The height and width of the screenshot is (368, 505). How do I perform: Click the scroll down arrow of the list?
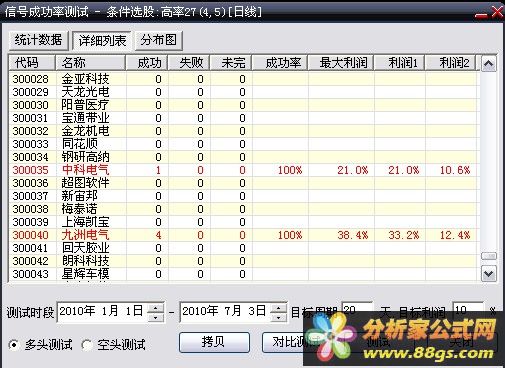[489, 274]
